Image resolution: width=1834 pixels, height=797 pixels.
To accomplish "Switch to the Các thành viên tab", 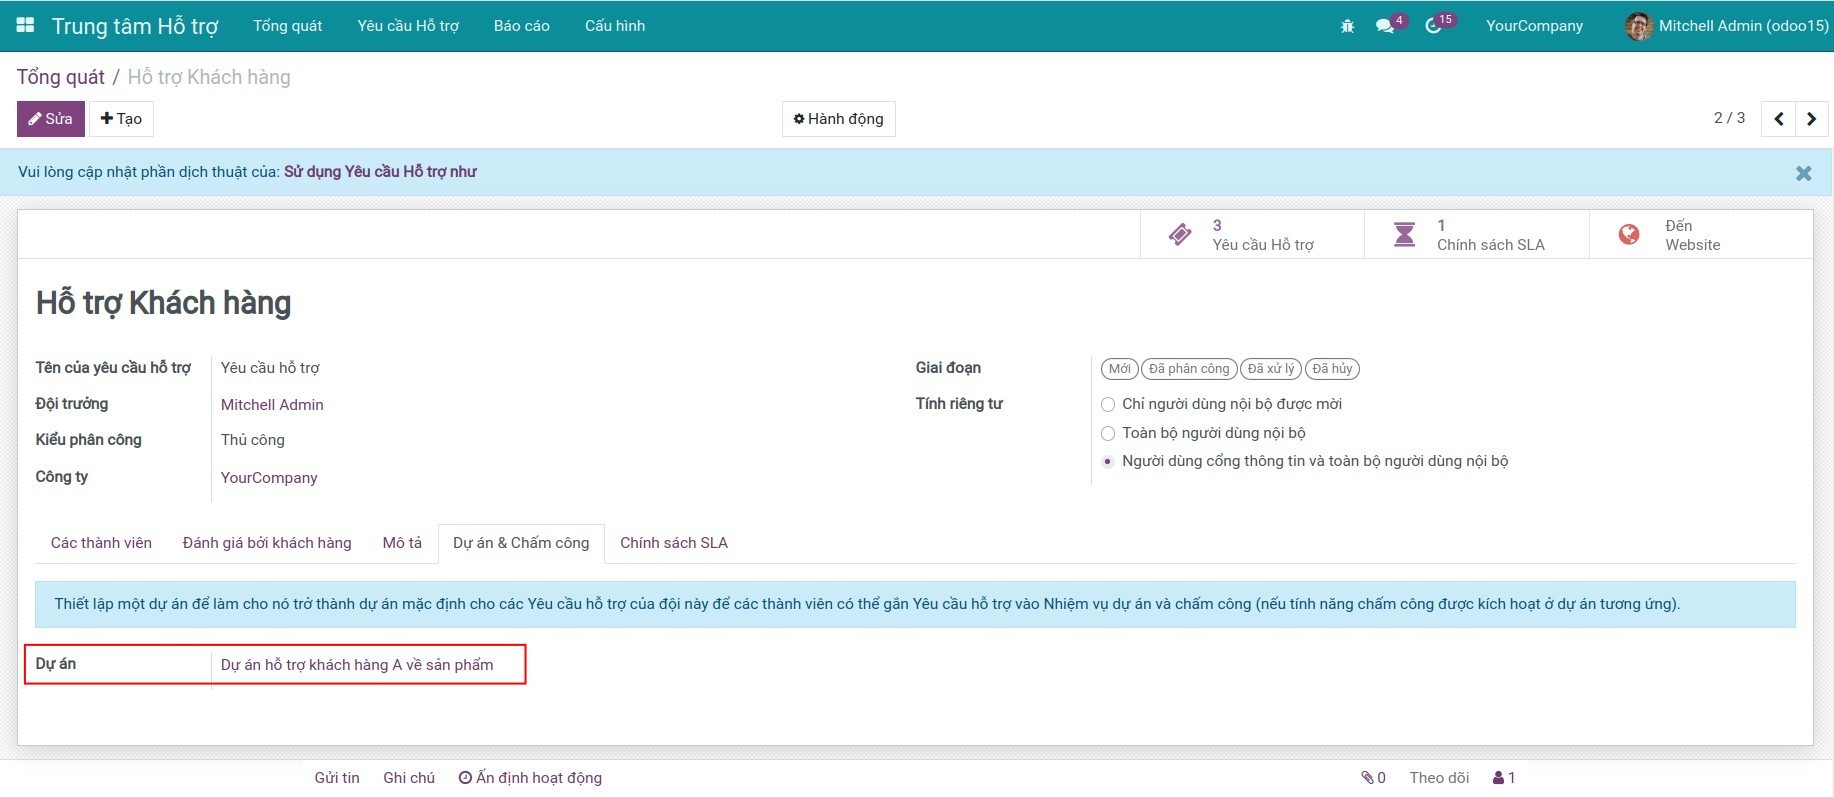I will tap(101, 543).
